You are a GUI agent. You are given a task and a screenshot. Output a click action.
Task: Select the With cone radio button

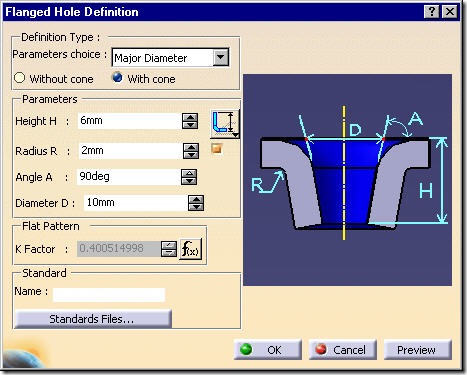point(117,78)
